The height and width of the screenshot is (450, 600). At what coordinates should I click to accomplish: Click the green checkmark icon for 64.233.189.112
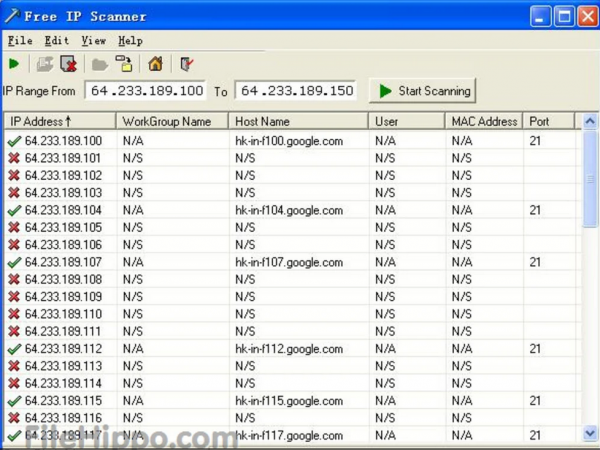[x=14, y=349]
